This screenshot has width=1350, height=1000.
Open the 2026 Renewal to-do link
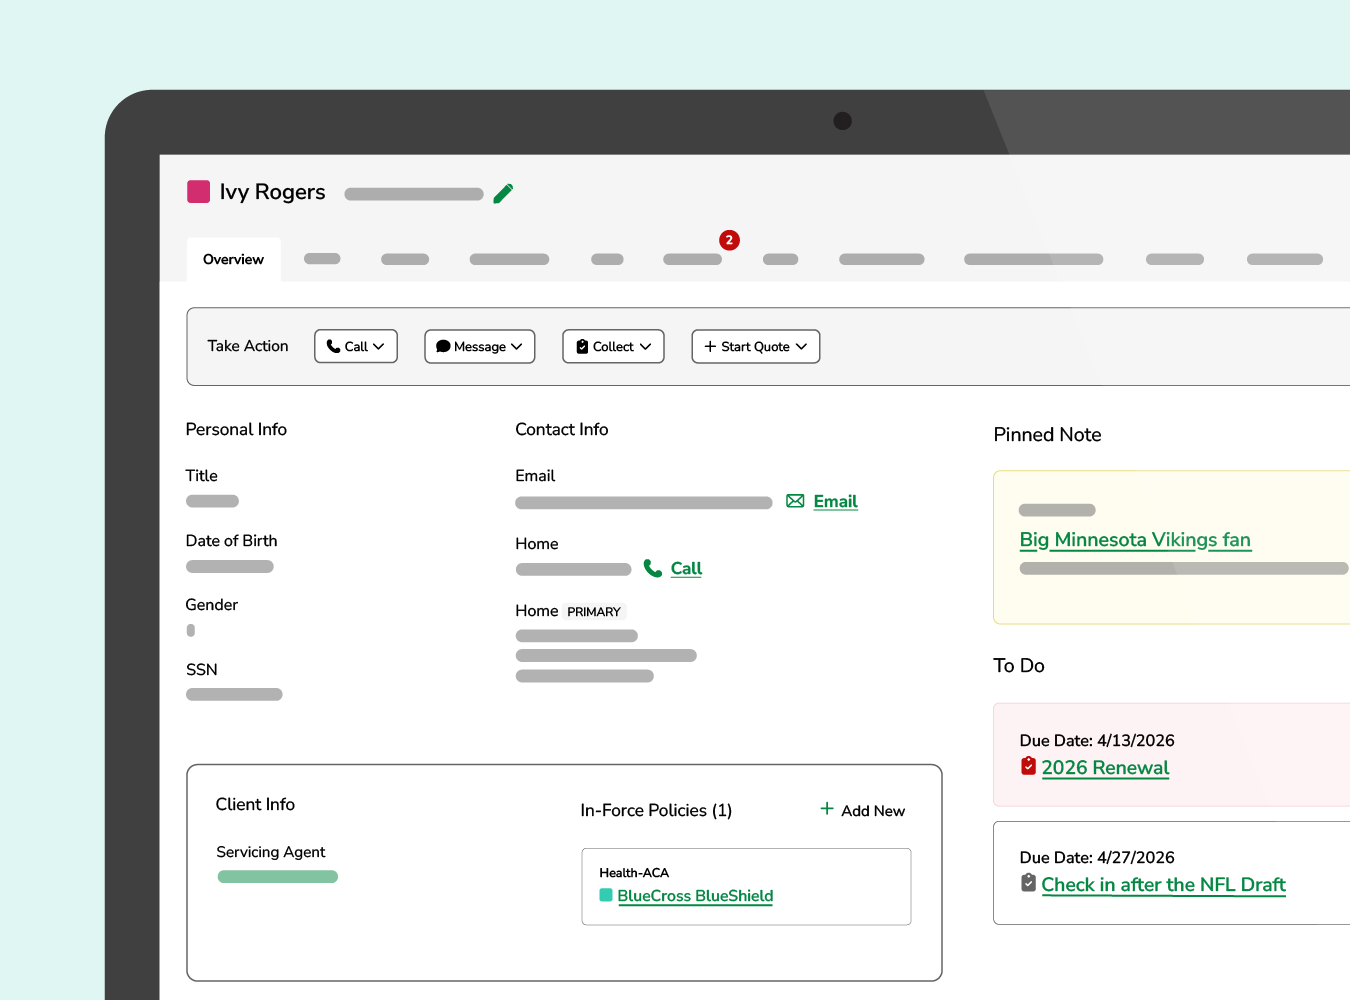(x=1105, y=768)
